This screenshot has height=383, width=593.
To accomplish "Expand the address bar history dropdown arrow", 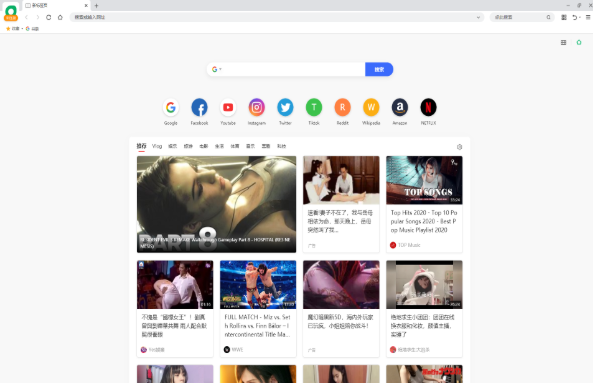I will pos(478,17).
